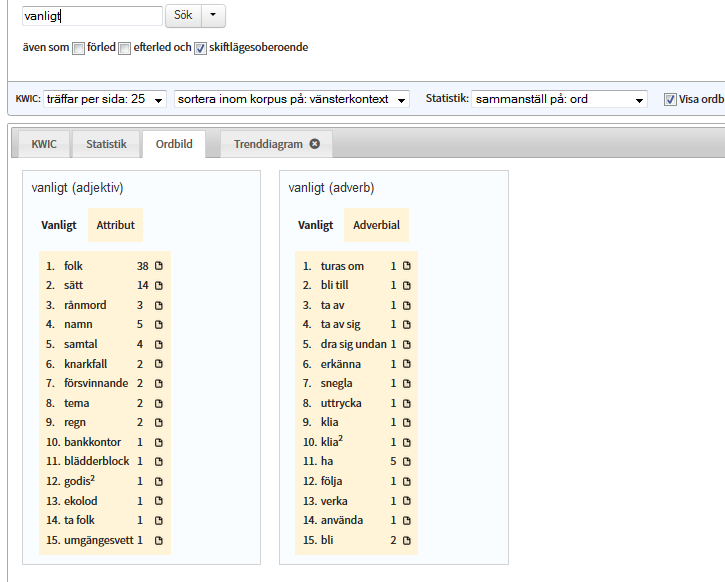Screen dimensions: 725x582
Task: Click the word blädderblock in list
Action: click(x=97, y=461)
